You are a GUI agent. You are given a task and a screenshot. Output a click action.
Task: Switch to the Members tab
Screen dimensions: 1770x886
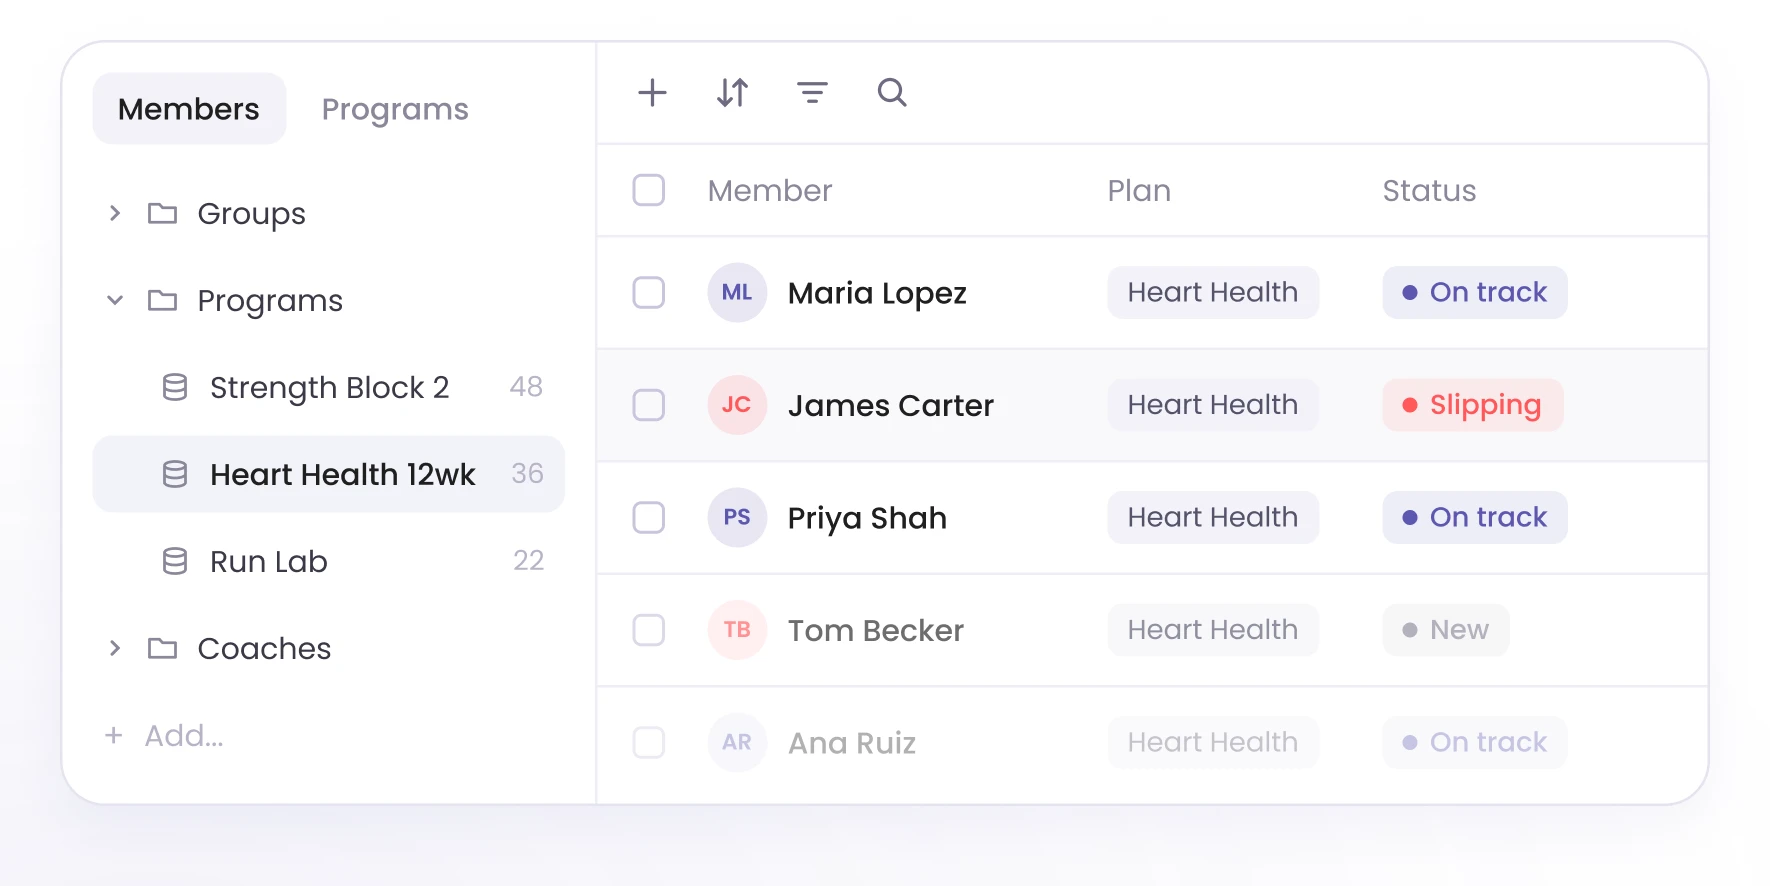click(189, 108)
